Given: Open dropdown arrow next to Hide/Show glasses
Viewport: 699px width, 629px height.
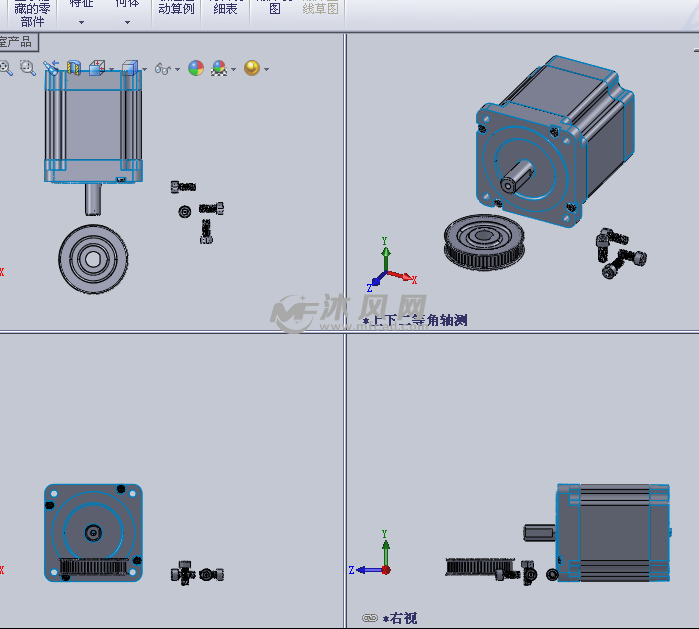Looking at the screenshot, I should [178, 69].
